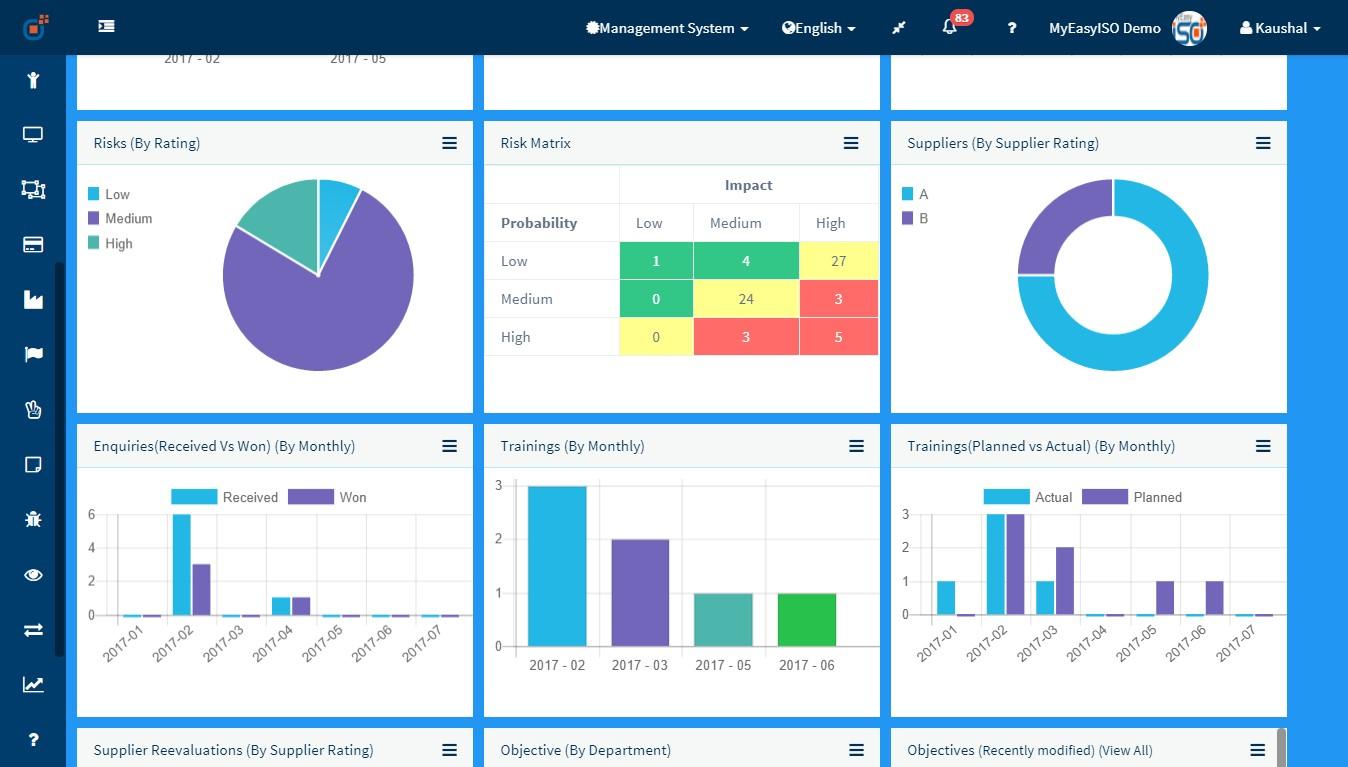1348x767 pixels.
Task: Click the teal 2017 - 05 Trainings bar
Action: click(x=724, y=620)
